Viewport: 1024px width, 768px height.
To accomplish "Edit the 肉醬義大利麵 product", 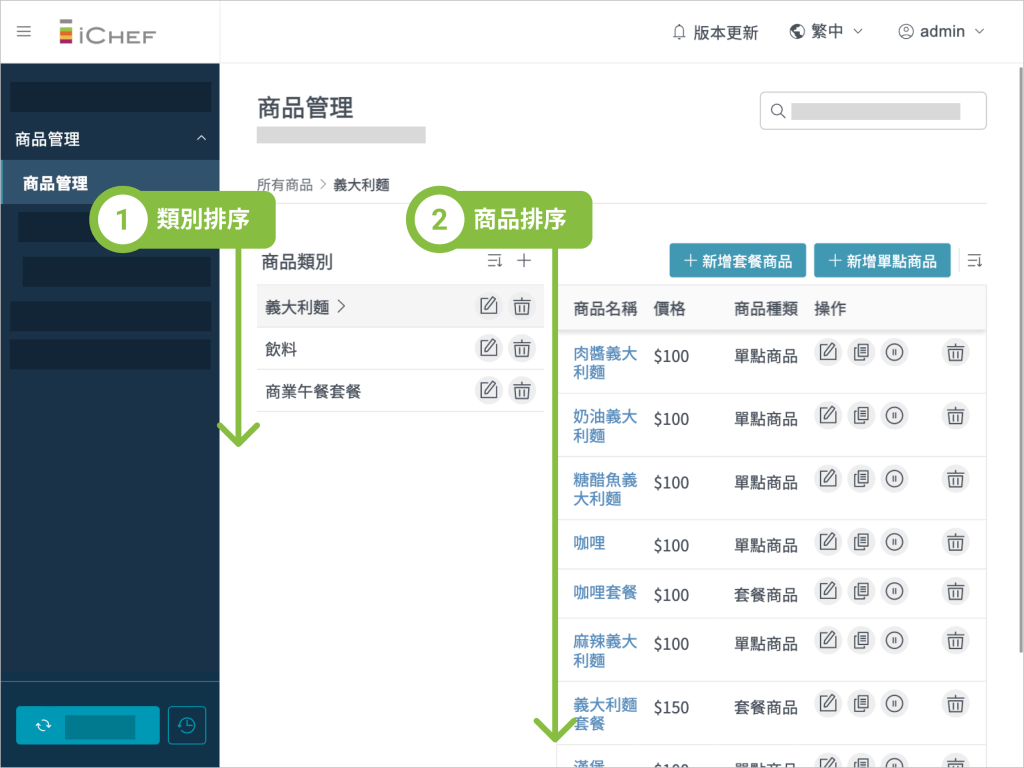I will pyautogui.click(x=828, y=352).
